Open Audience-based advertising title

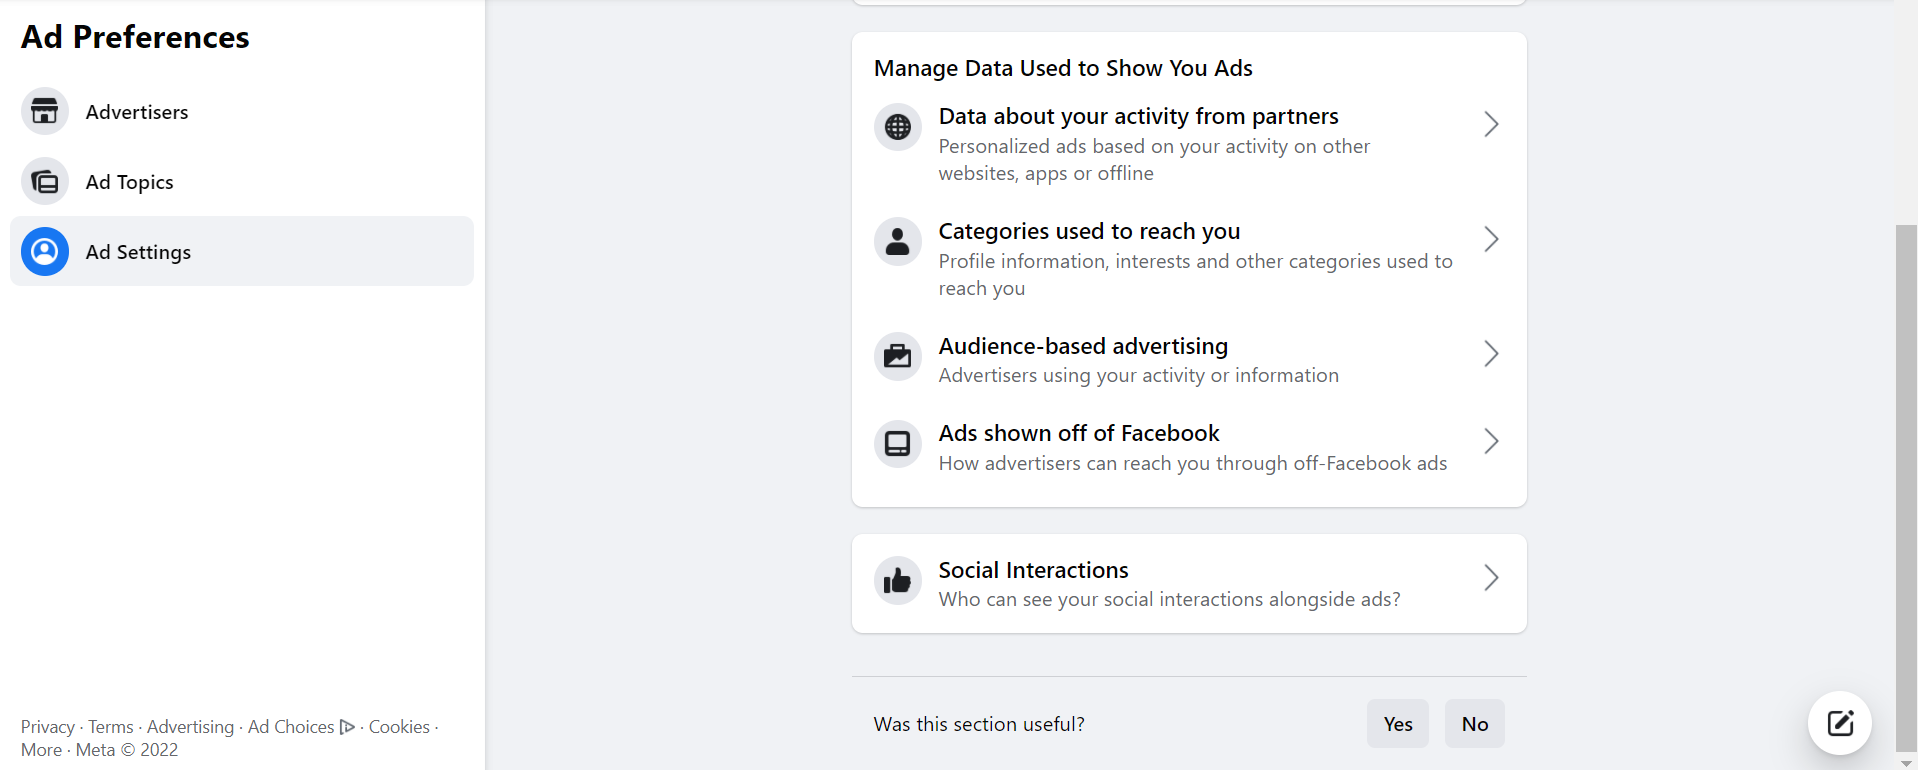[x=1083, y=346]
